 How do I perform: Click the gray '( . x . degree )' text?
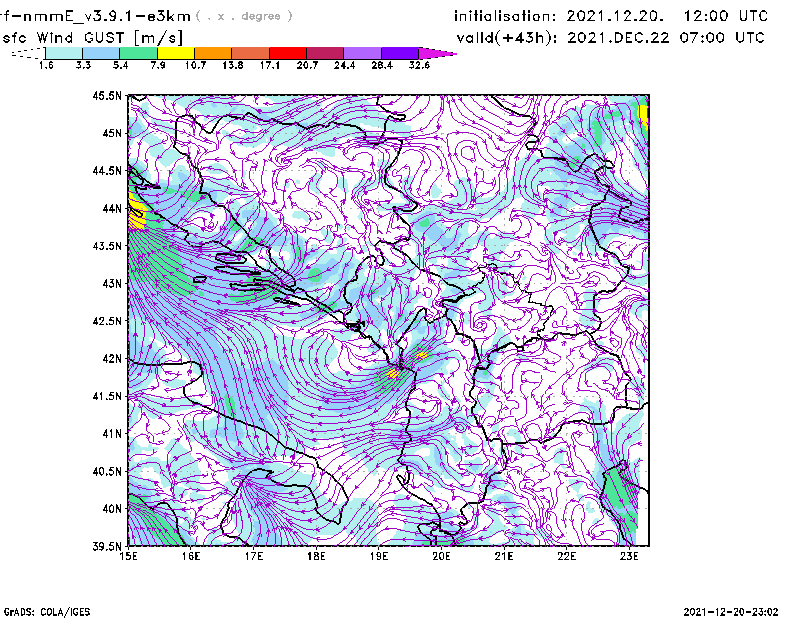point(244,16)
